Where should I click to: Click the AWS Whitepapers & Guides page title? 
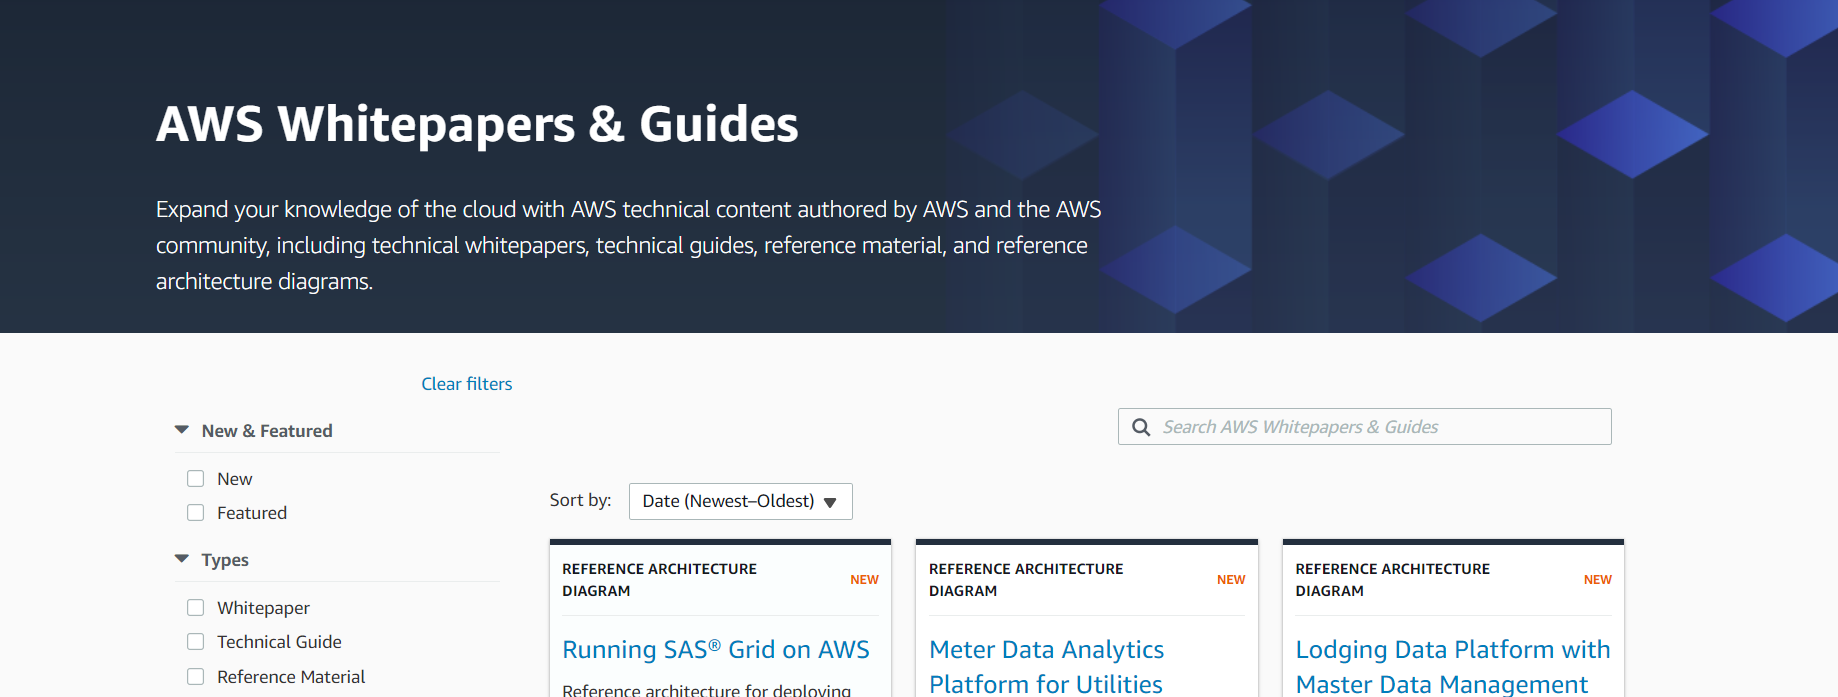(x=477, y=124)
